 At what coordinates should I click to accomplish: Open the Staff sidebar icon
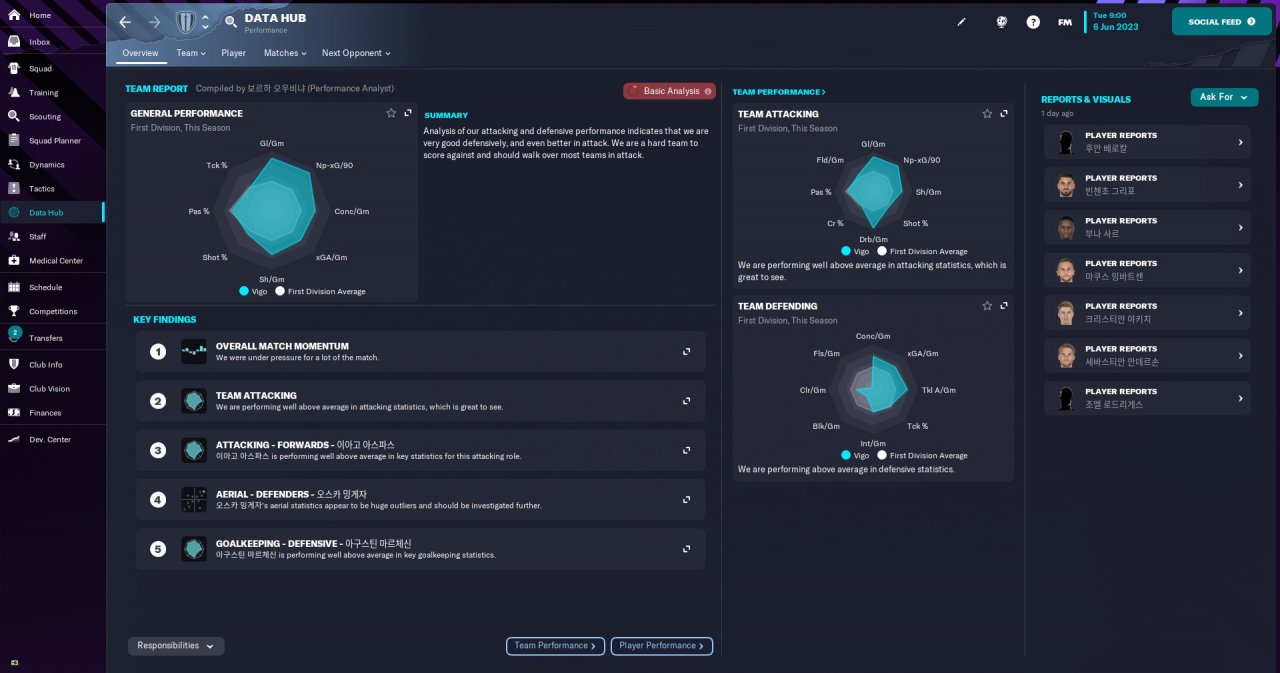(x=14, y=236)
